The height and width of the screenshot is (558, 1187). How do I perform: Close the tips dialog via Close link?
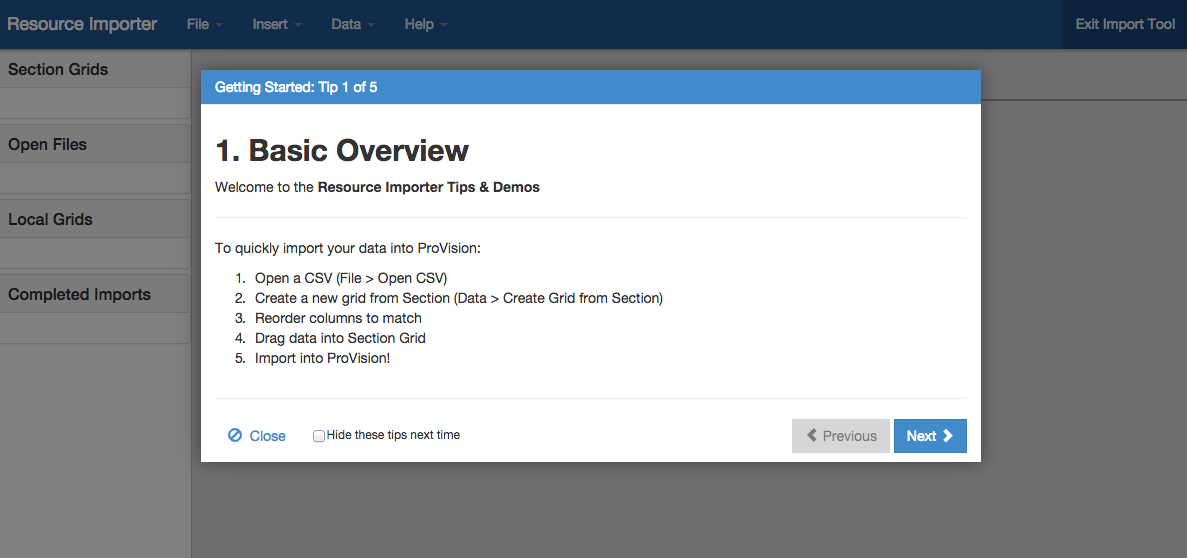click(267, 436)
